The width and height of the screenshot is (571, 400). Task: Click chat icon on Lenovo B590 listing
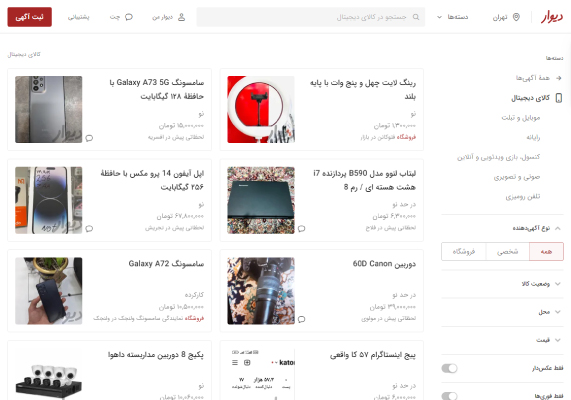coord(302,229)
